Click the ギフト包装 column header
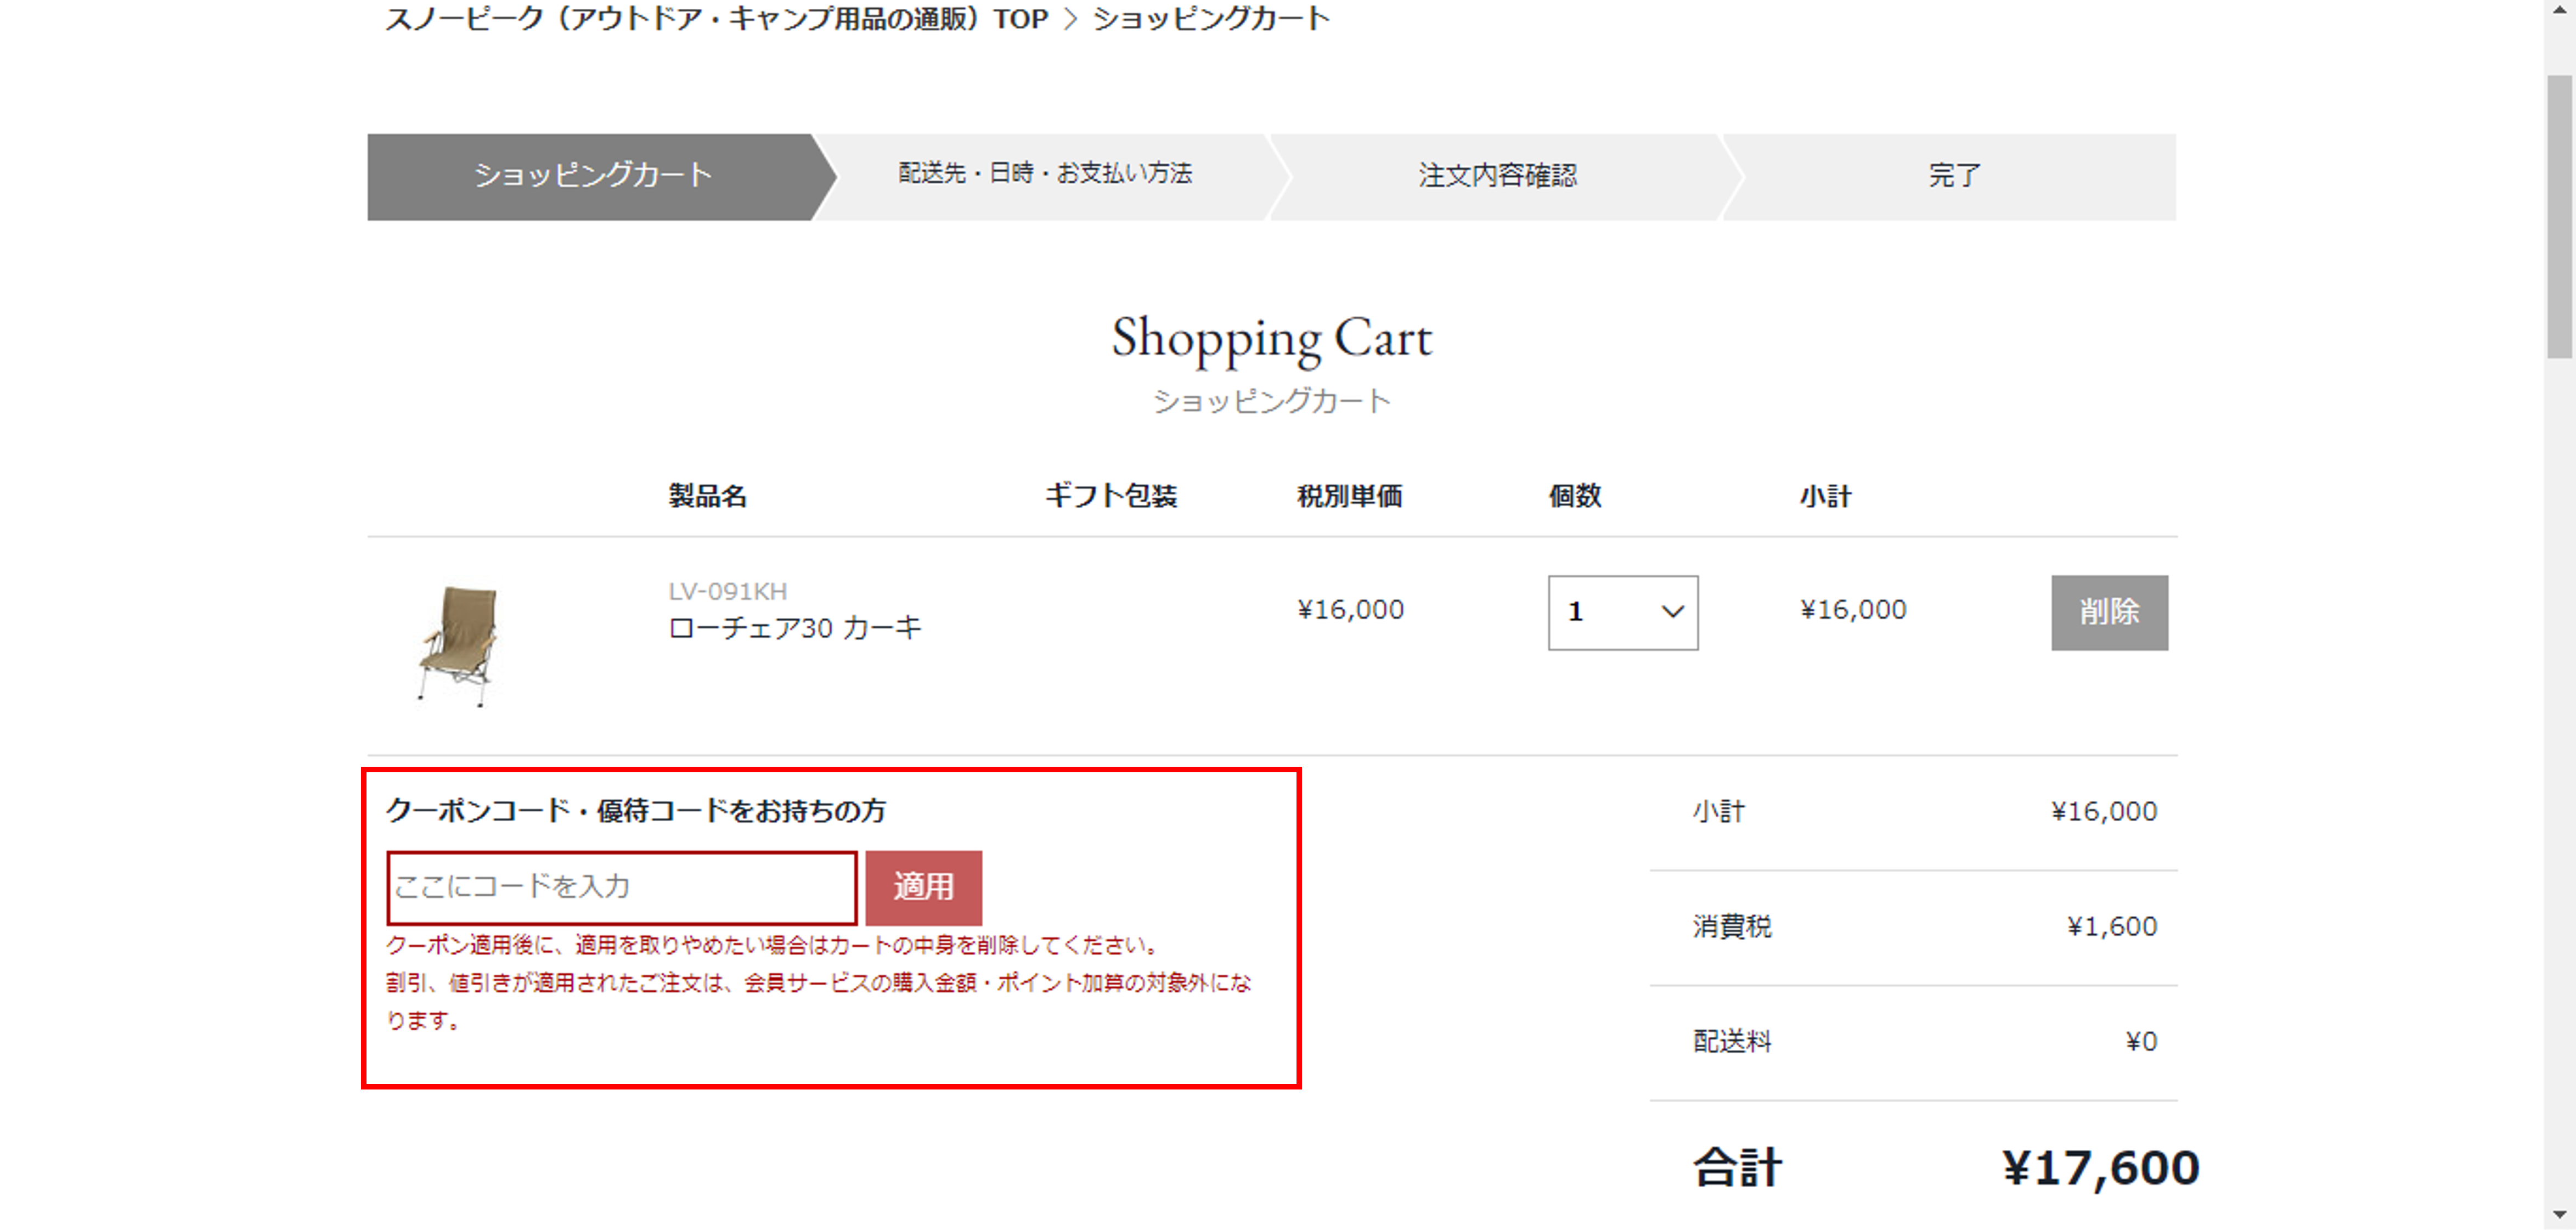 coord(1111,496)
